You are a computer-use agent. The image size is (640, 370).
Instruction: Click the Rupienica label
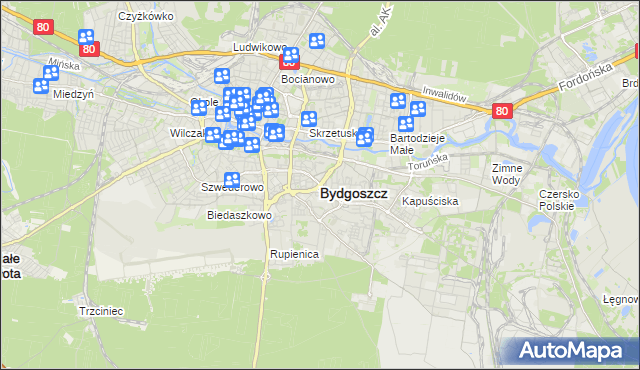click(294, 254)
